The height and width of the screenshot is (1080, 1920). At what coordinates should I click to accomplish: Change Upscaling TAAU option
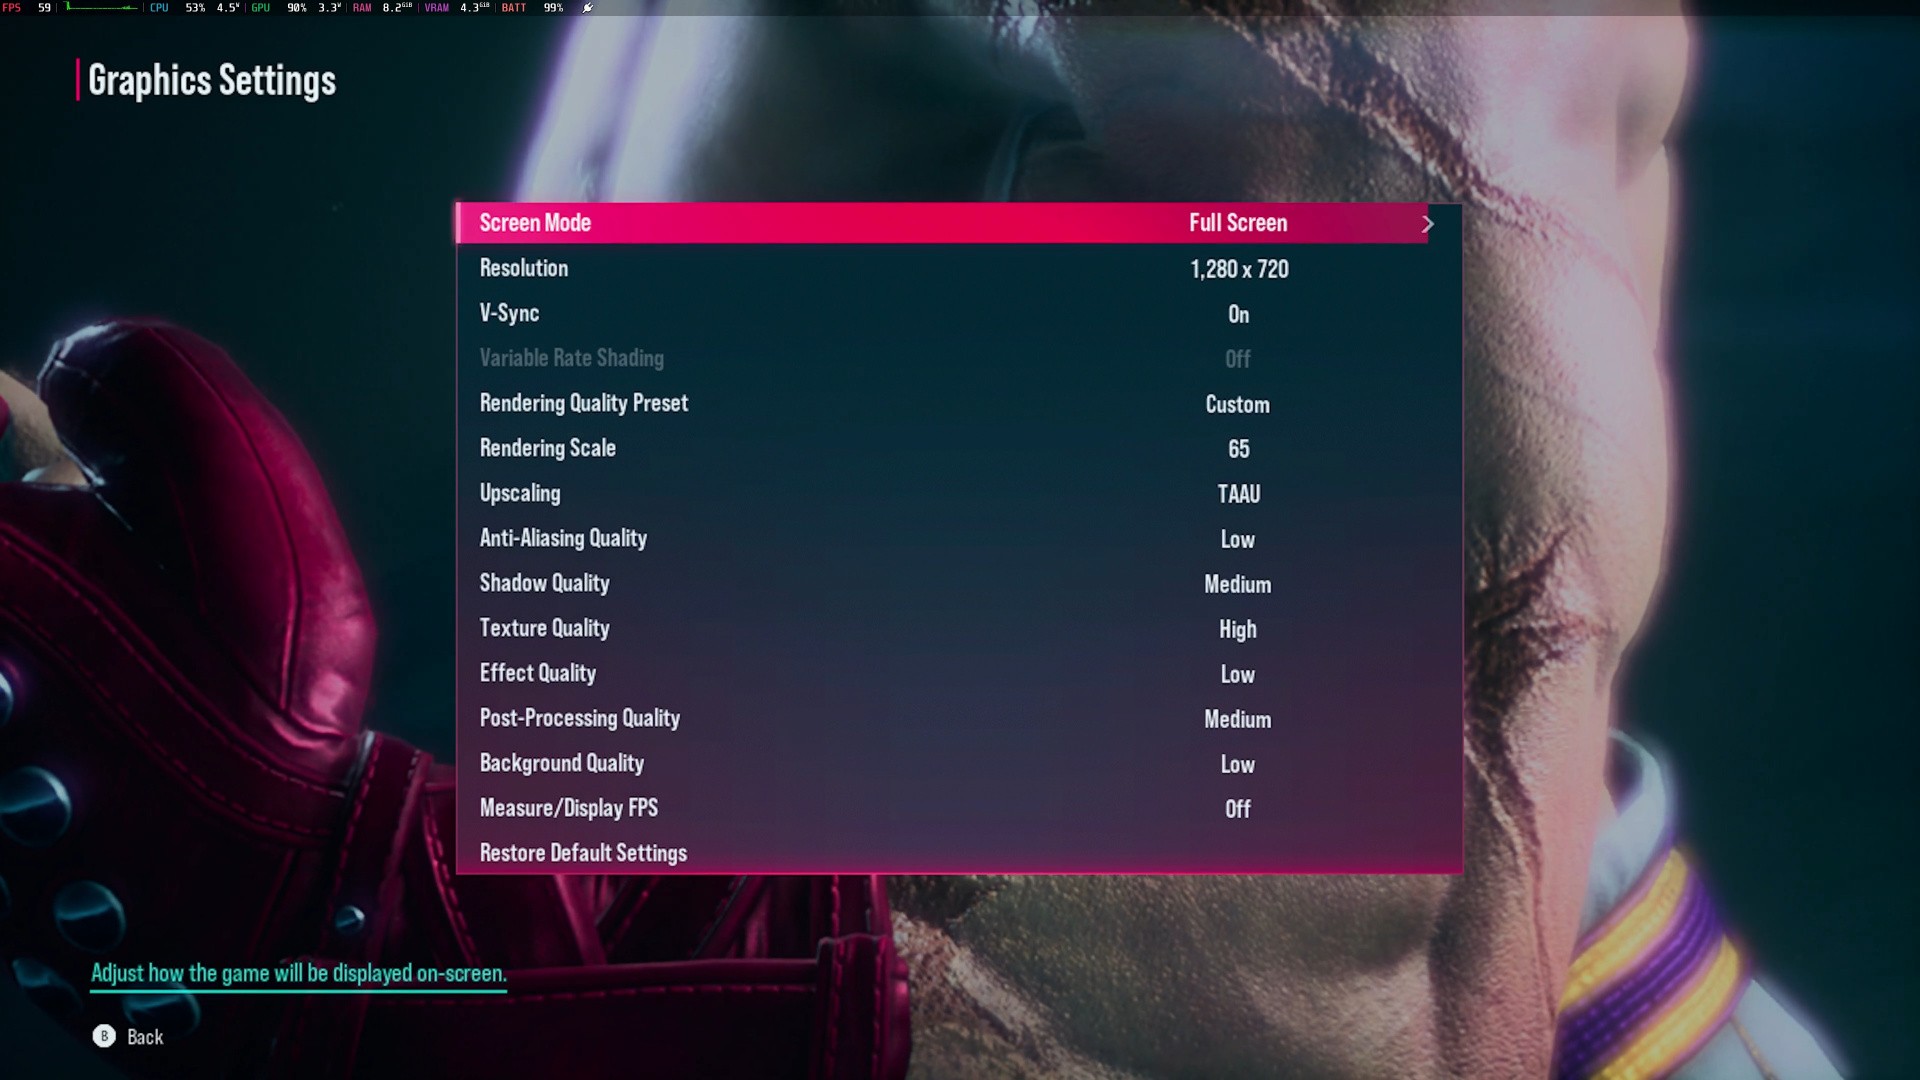tap(1238, 494)
